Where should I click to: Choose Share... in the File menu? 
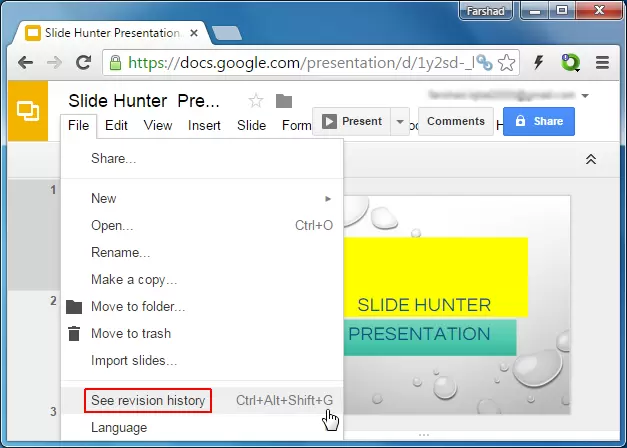pos(202,158)
